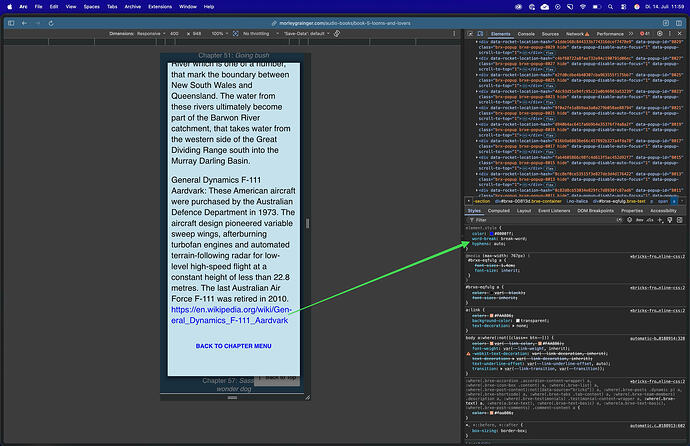The height and width of the screenshot is (446, 690).
Task: Open the Accessibility tab
Action: click(663, 211)
